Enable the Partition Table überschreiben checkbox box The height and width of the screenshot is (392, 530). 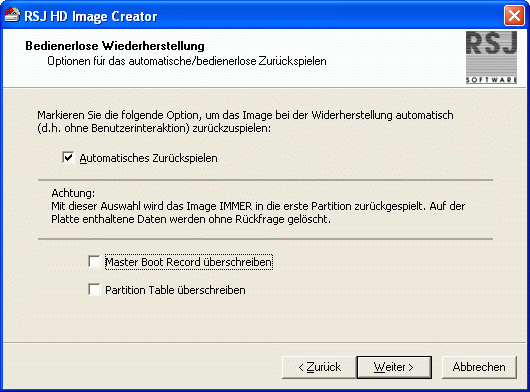coord(94,289)
